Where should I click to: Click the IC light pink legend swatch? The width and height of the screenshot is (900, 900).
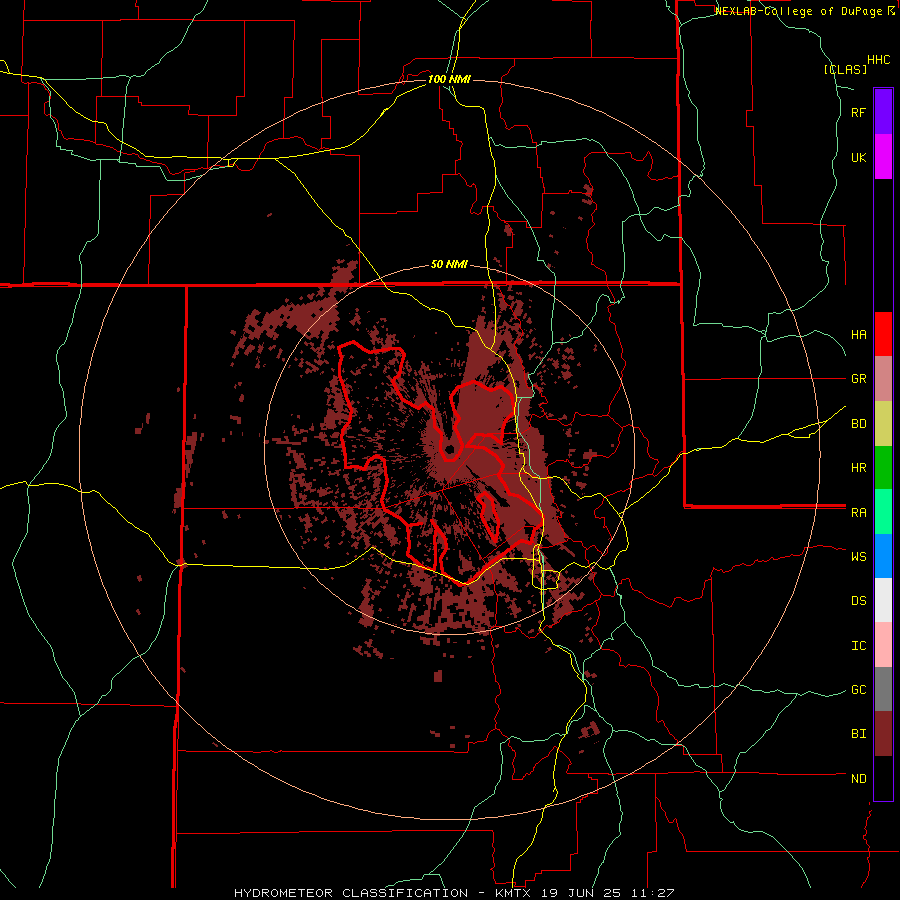pos(883,645)
